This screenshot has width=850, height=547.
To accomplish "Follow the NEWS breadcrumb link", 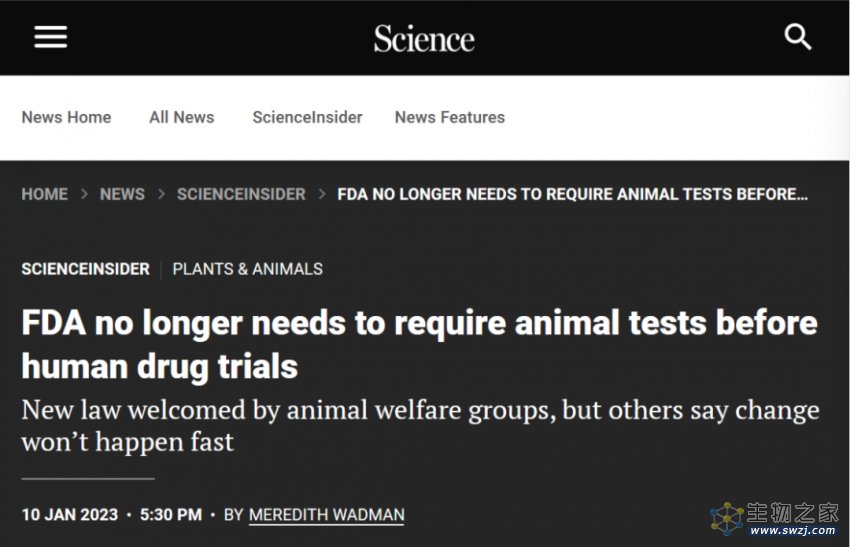I will tap(123, 194).
